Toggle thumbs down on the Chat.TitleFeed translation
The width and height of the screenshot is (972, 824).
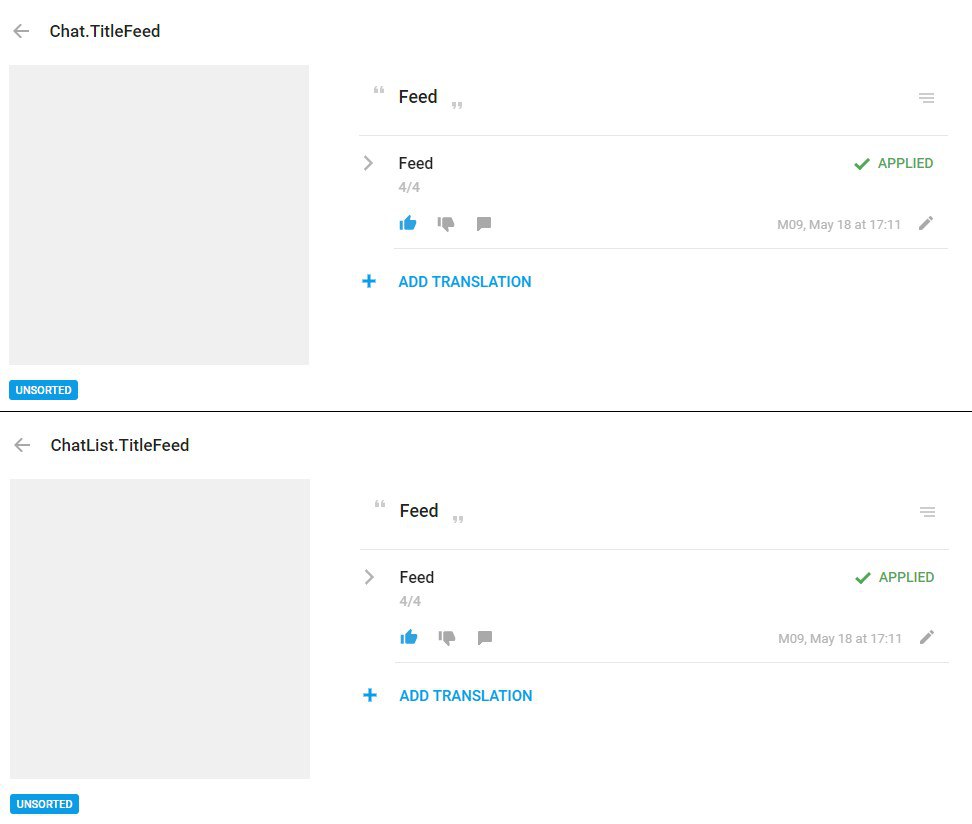446,224
